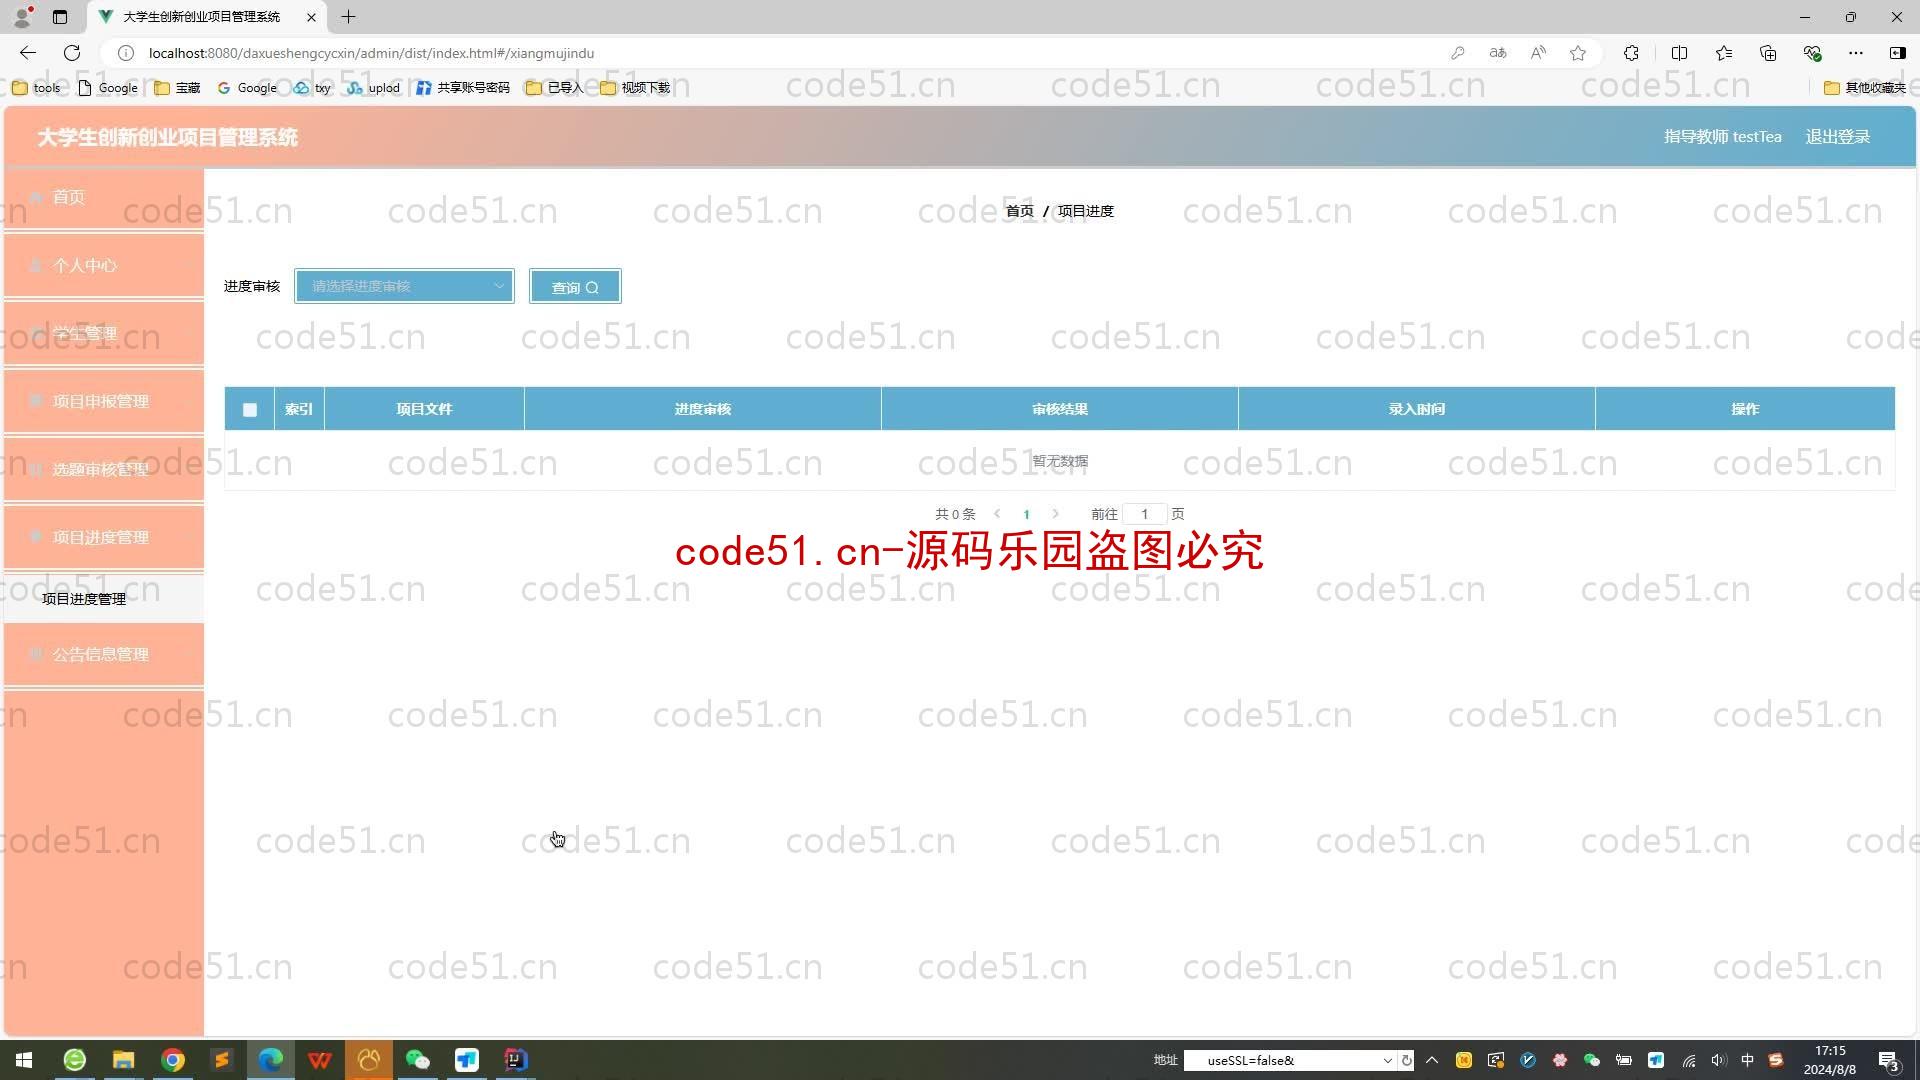Toggle the Edge sidebar

[x=1897, y=53]
